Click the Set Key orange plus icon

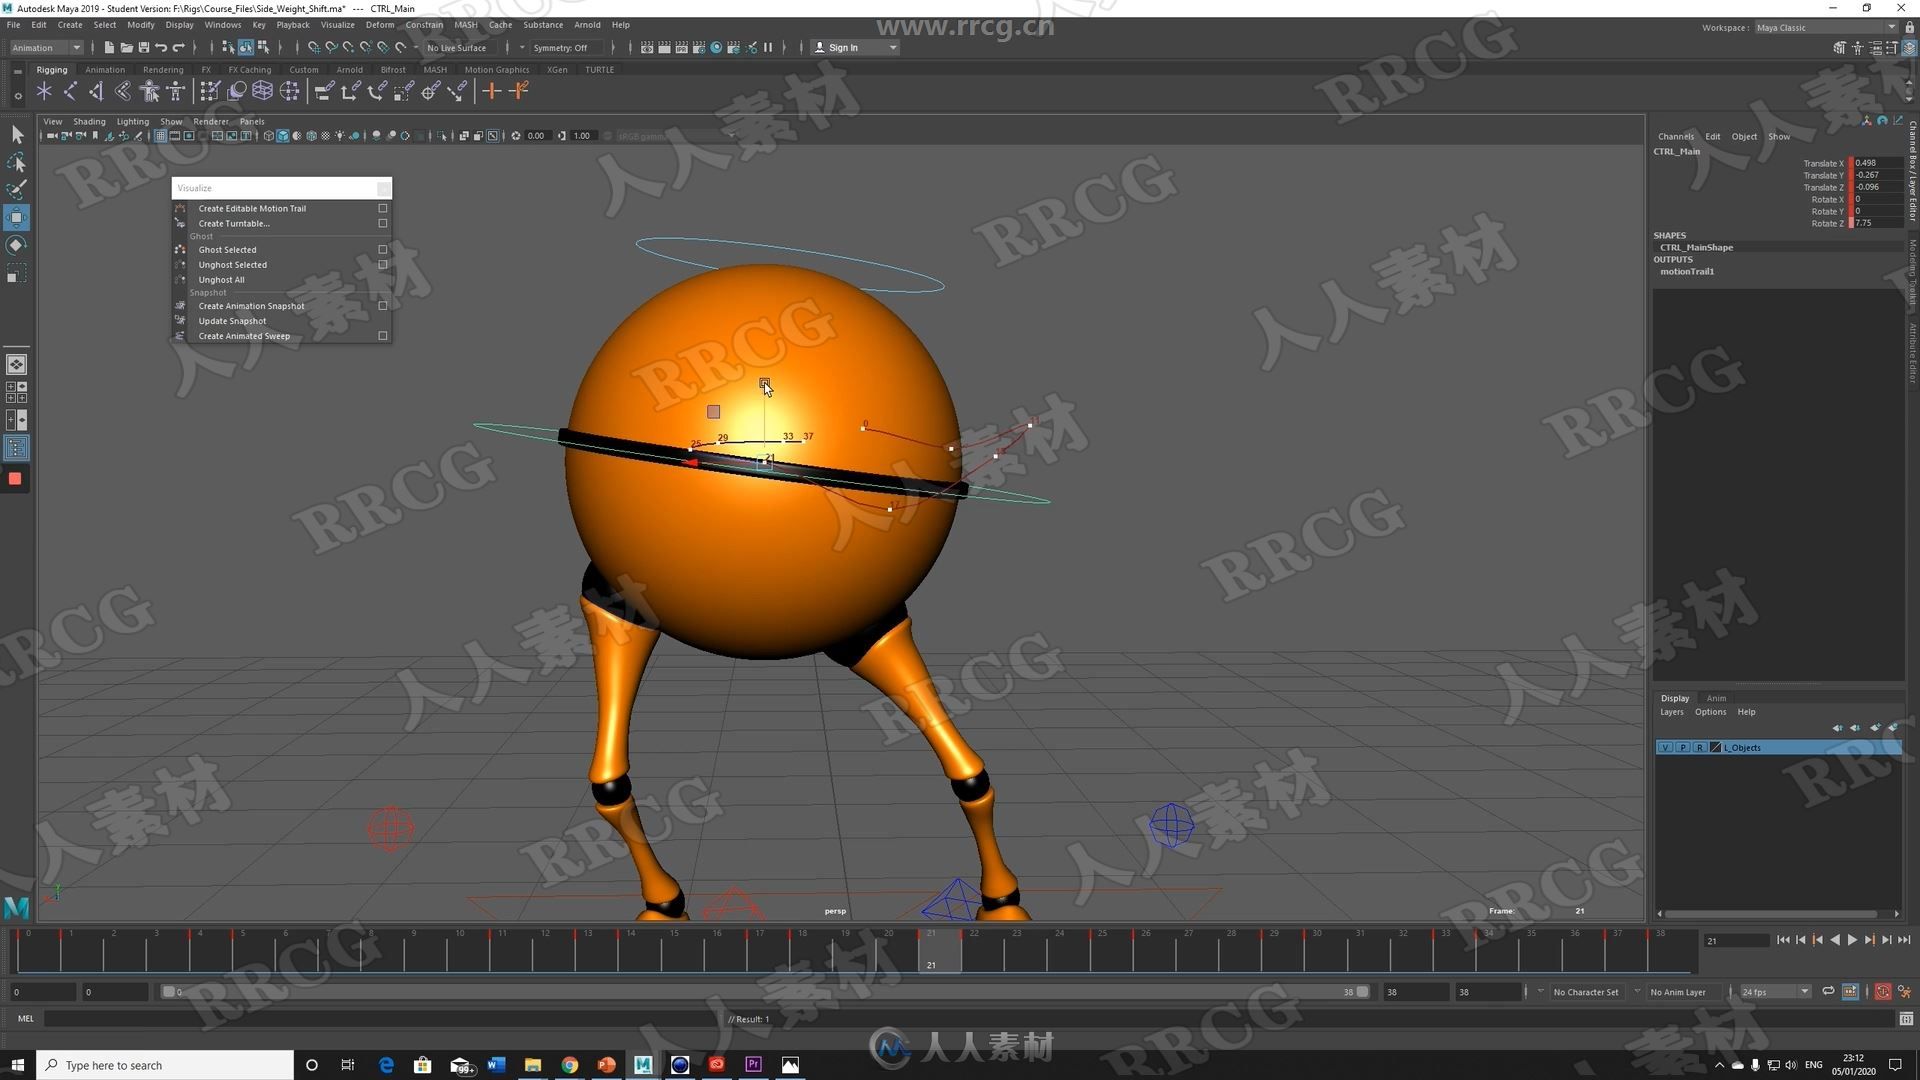pos(491,92)
